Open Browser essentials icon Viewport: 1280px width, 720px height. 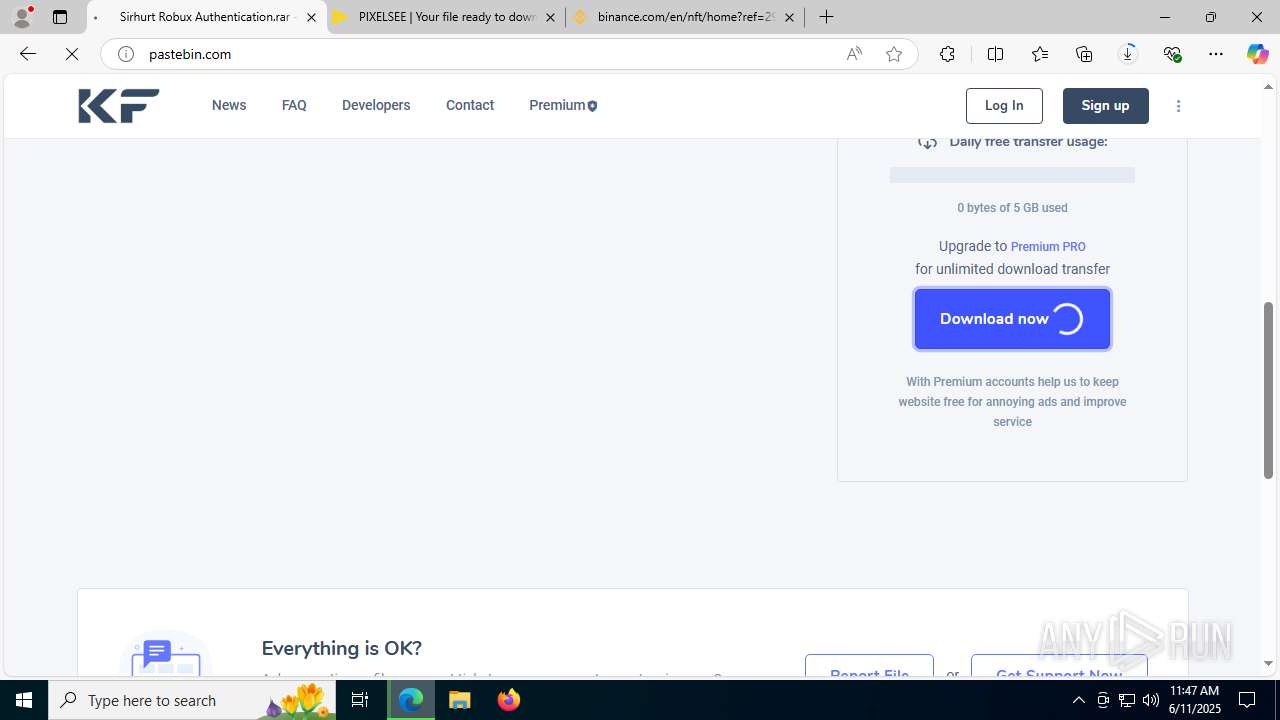1172,54
